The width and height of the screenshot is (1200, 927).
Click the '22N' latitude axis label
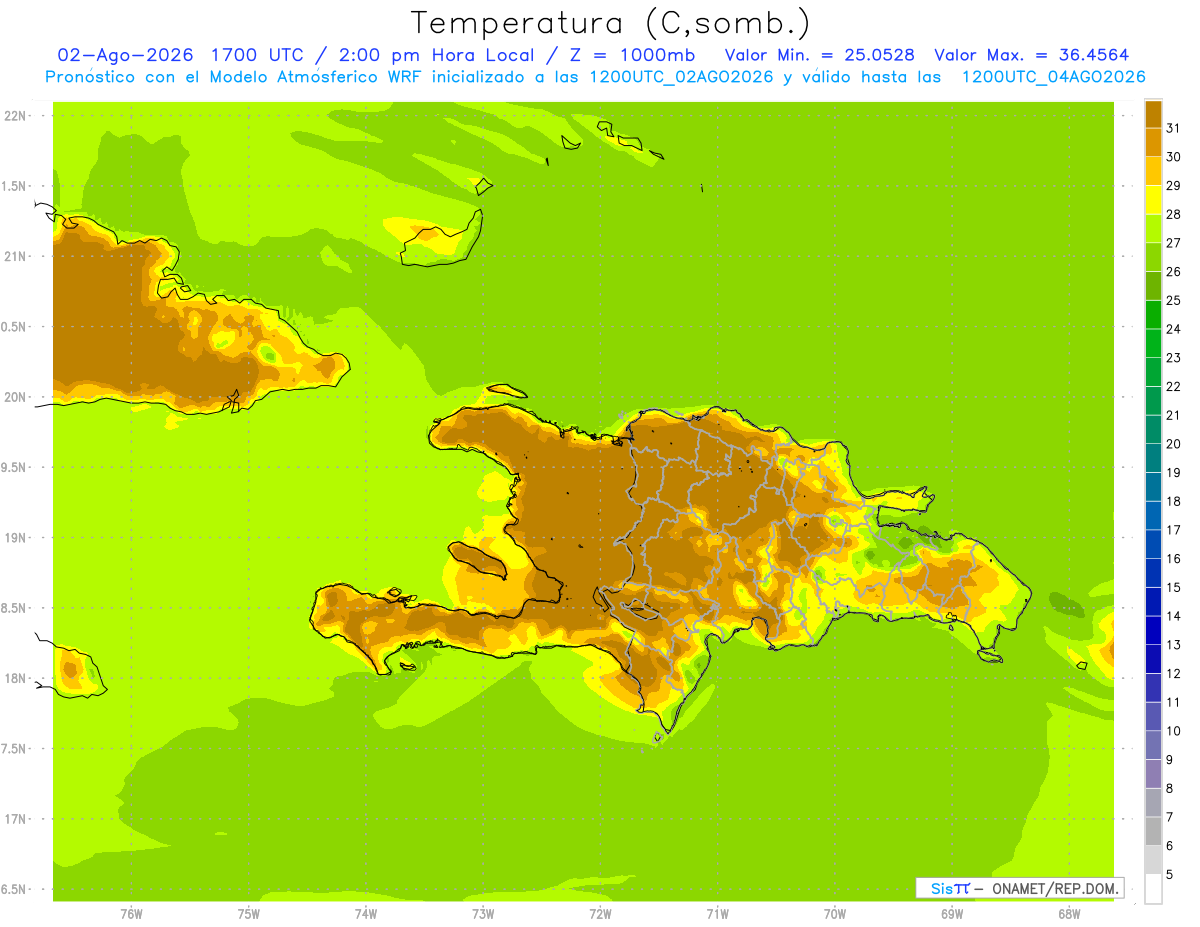pyautogui.click(x=15, y=116)
